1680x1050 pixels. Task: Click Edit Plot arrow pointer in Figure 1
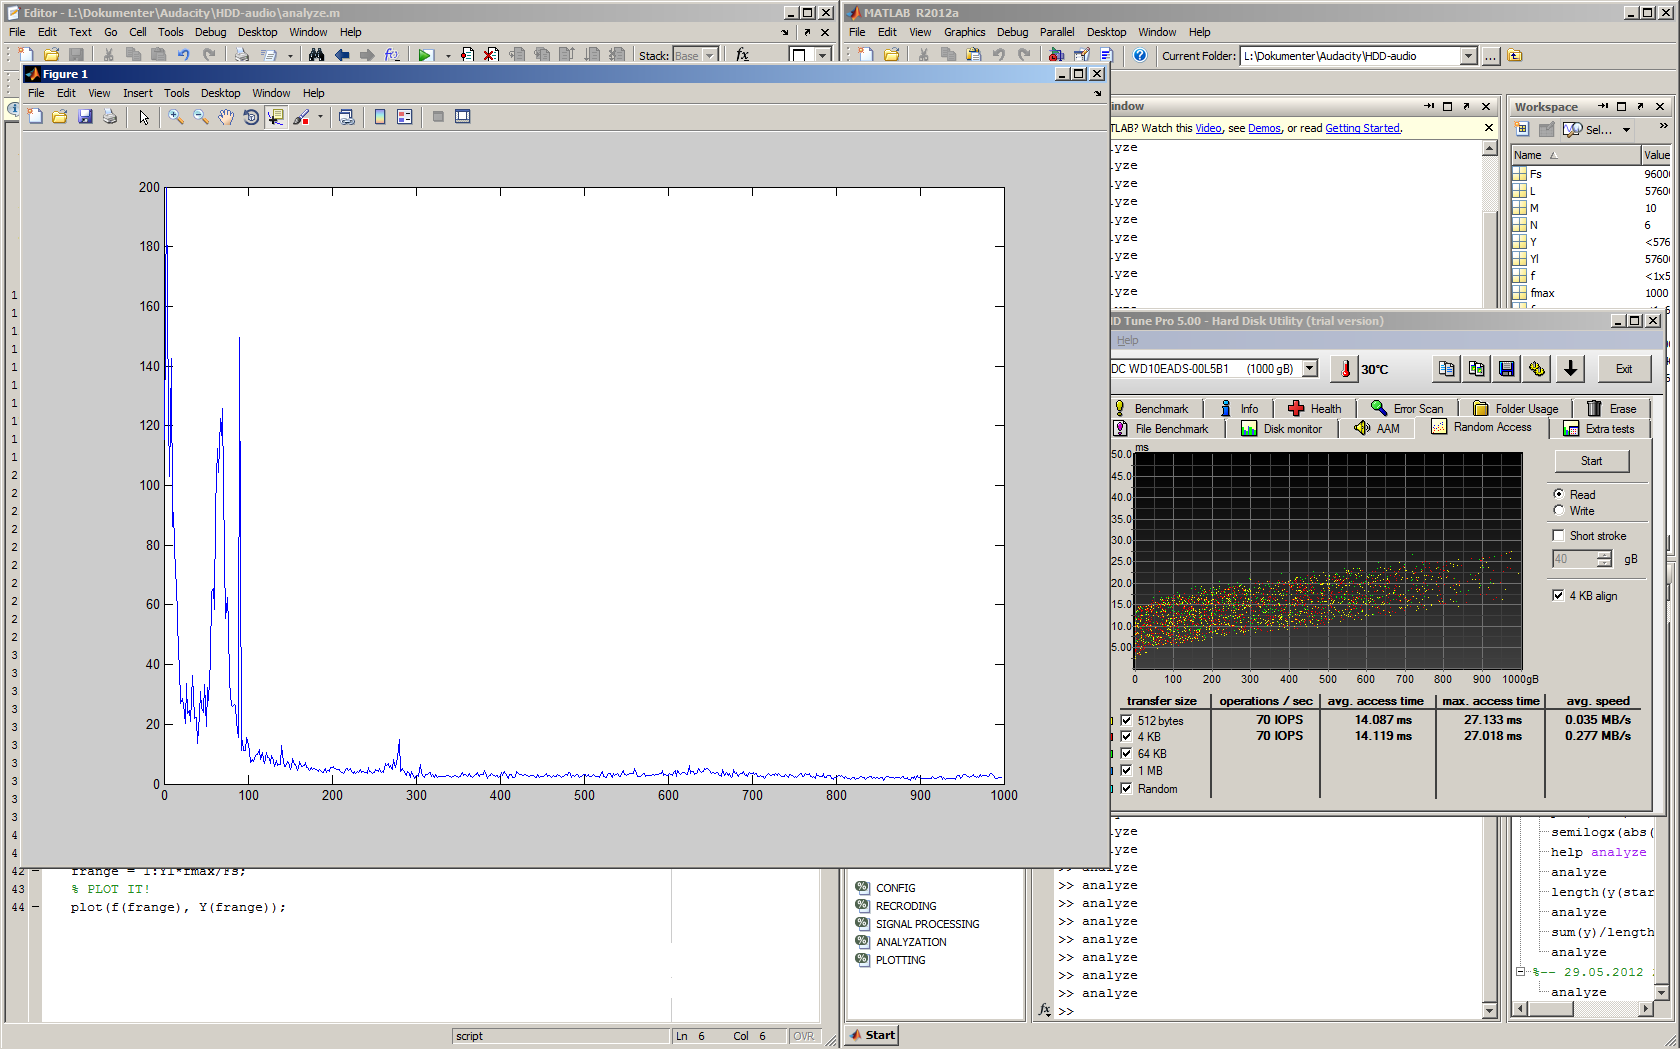pyautogui.click(x=144, y=117)
